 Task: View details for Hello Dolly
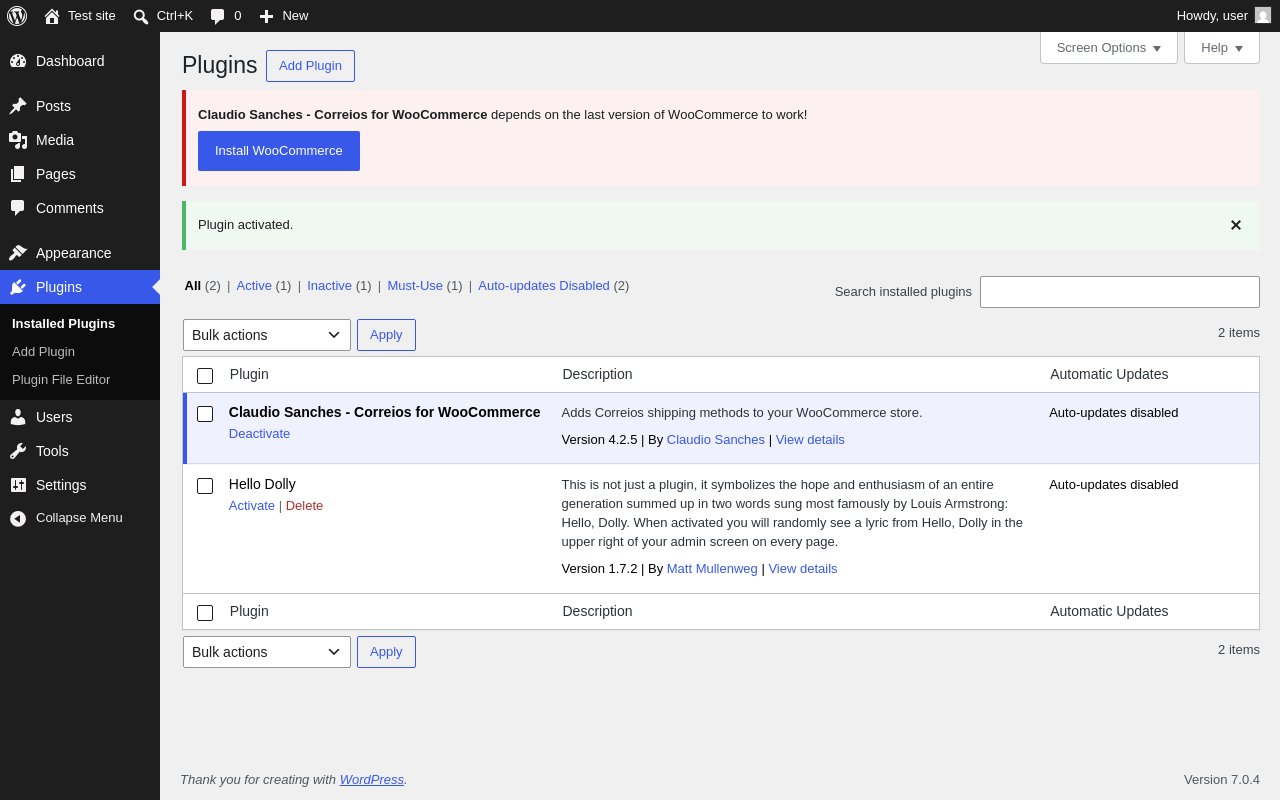click(803, 569)
